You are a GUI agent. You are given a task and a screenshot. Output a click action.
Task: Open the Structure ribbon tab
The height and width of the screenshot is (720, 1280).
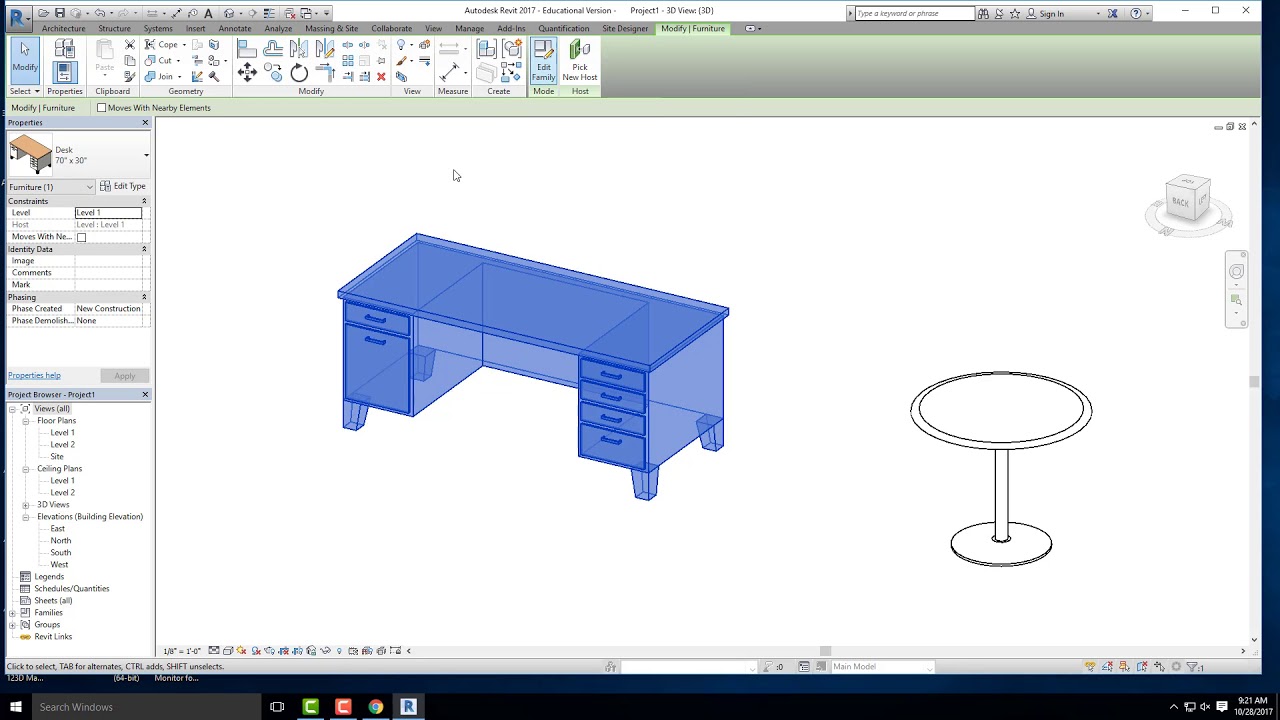(114, 28)
